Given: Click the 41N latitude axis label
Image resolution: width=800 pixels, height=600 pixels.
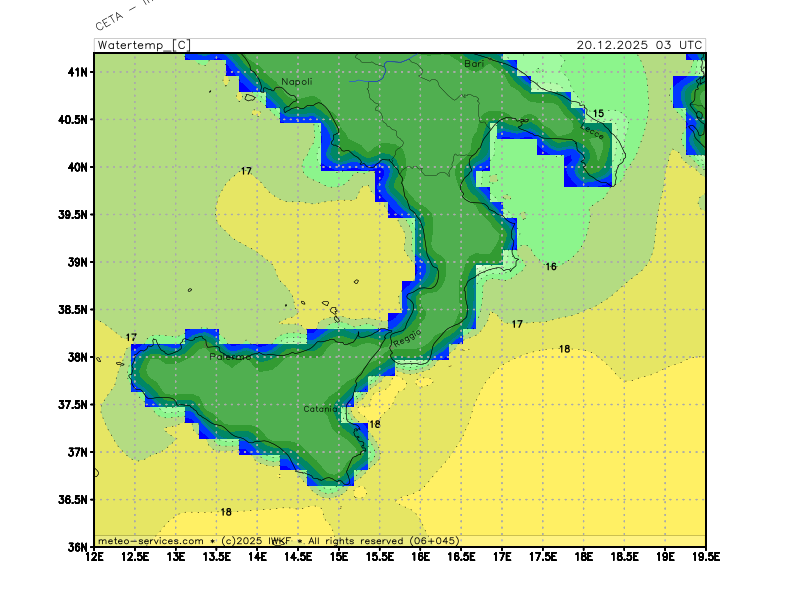Looking at the screenshot, I should click(x=78, y=72).
